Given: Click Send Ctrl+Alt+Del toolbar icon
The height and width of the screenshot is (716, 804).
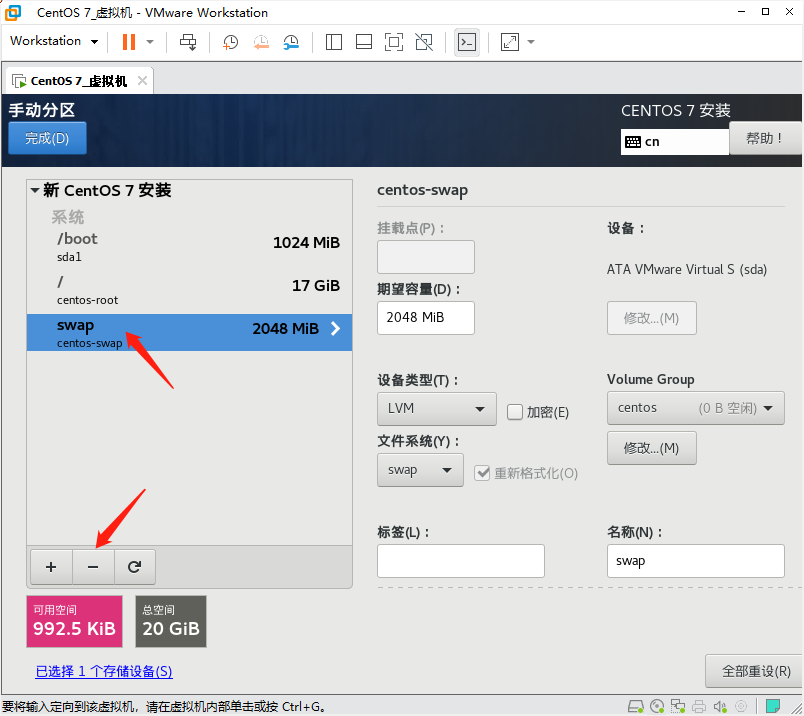Looking at the screenshot, I should pos(188,42).
